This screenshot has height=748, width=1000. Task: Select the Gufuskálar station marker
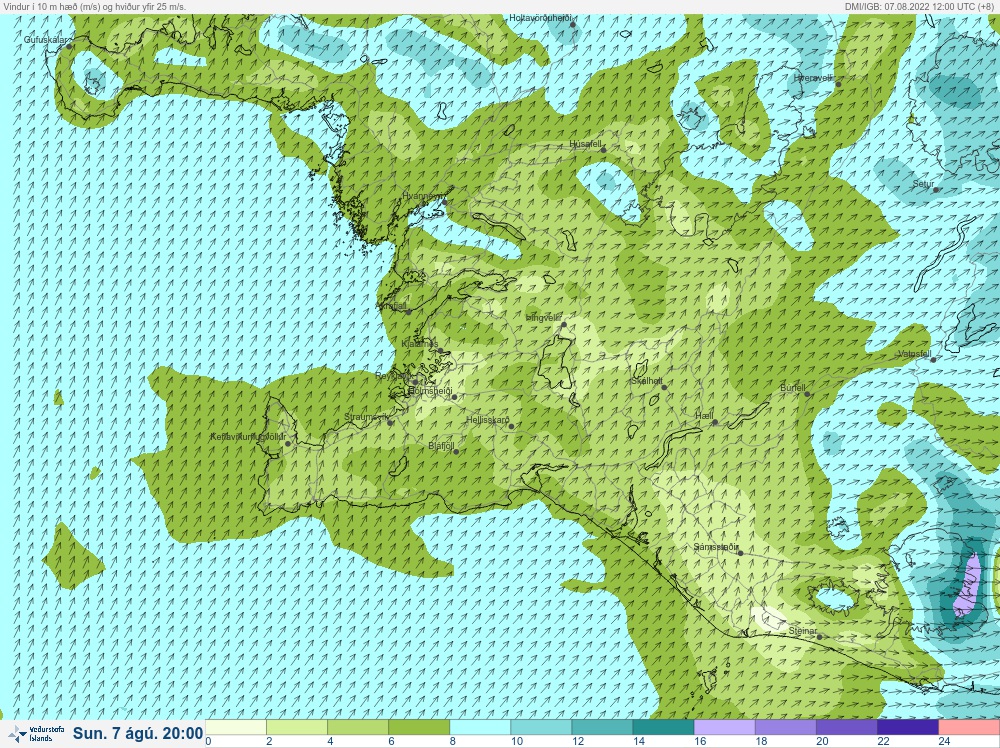[x=70, y=46]
